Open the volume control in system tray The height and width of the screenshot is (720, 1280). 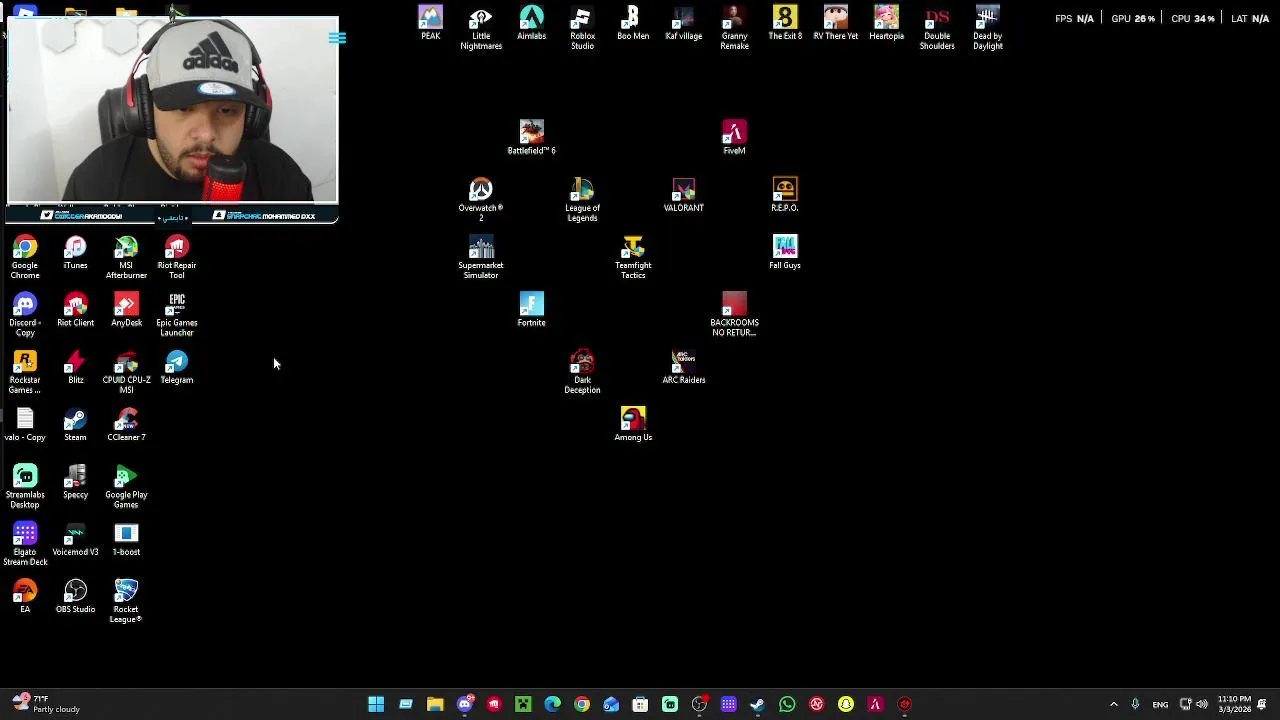pos(1202,704)
